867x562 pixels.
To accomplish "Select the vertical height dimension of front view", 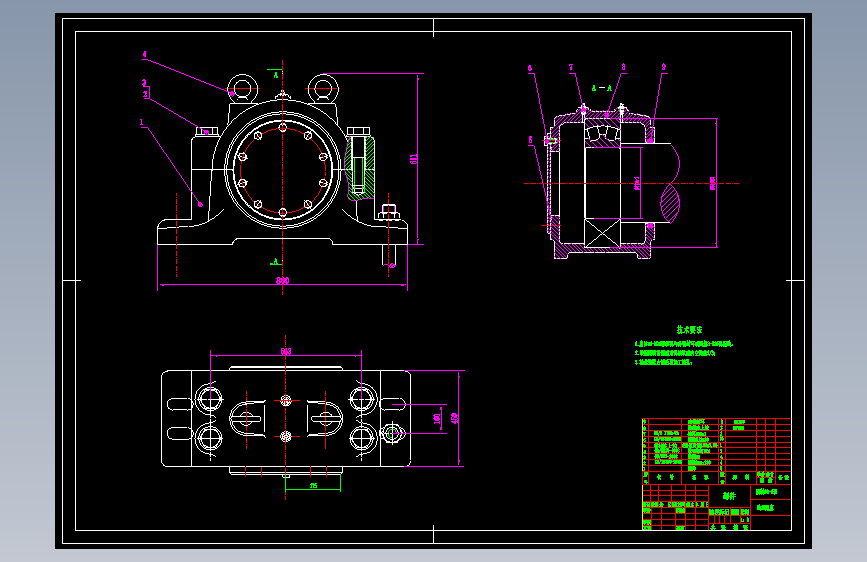I will [414, 159].
